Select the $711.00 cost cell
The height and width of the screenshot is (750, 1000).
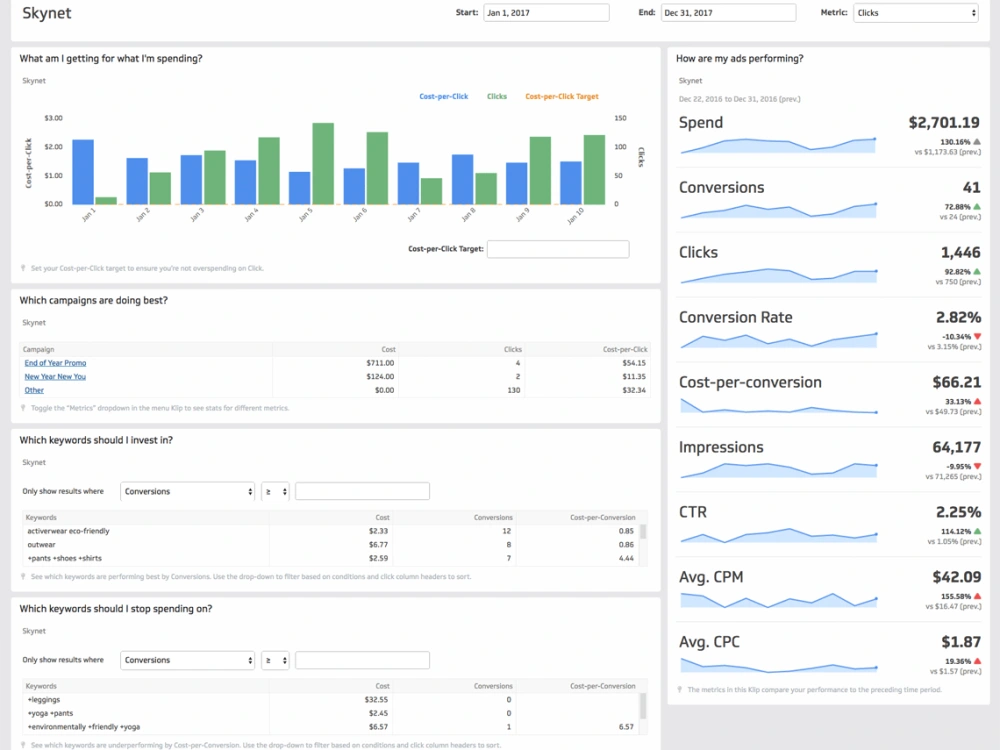pyautogui.click(x=380, y=363)
